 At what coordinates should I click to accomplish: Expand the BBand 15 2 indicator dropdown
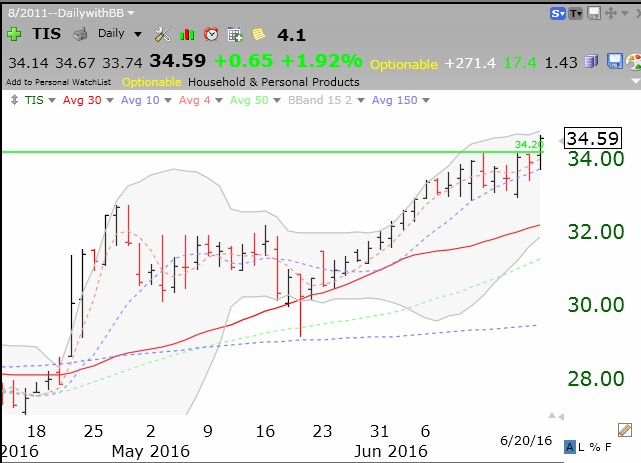[x=361, y=100]
